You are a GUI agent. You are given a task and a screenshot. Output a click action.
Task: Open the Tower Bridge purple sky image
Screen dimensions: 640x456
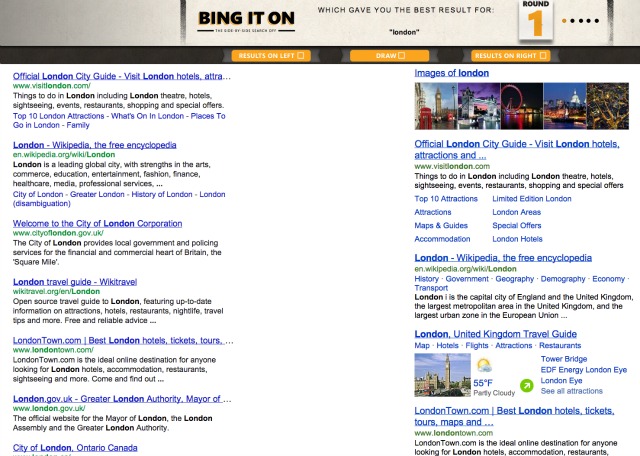point(479,106)
